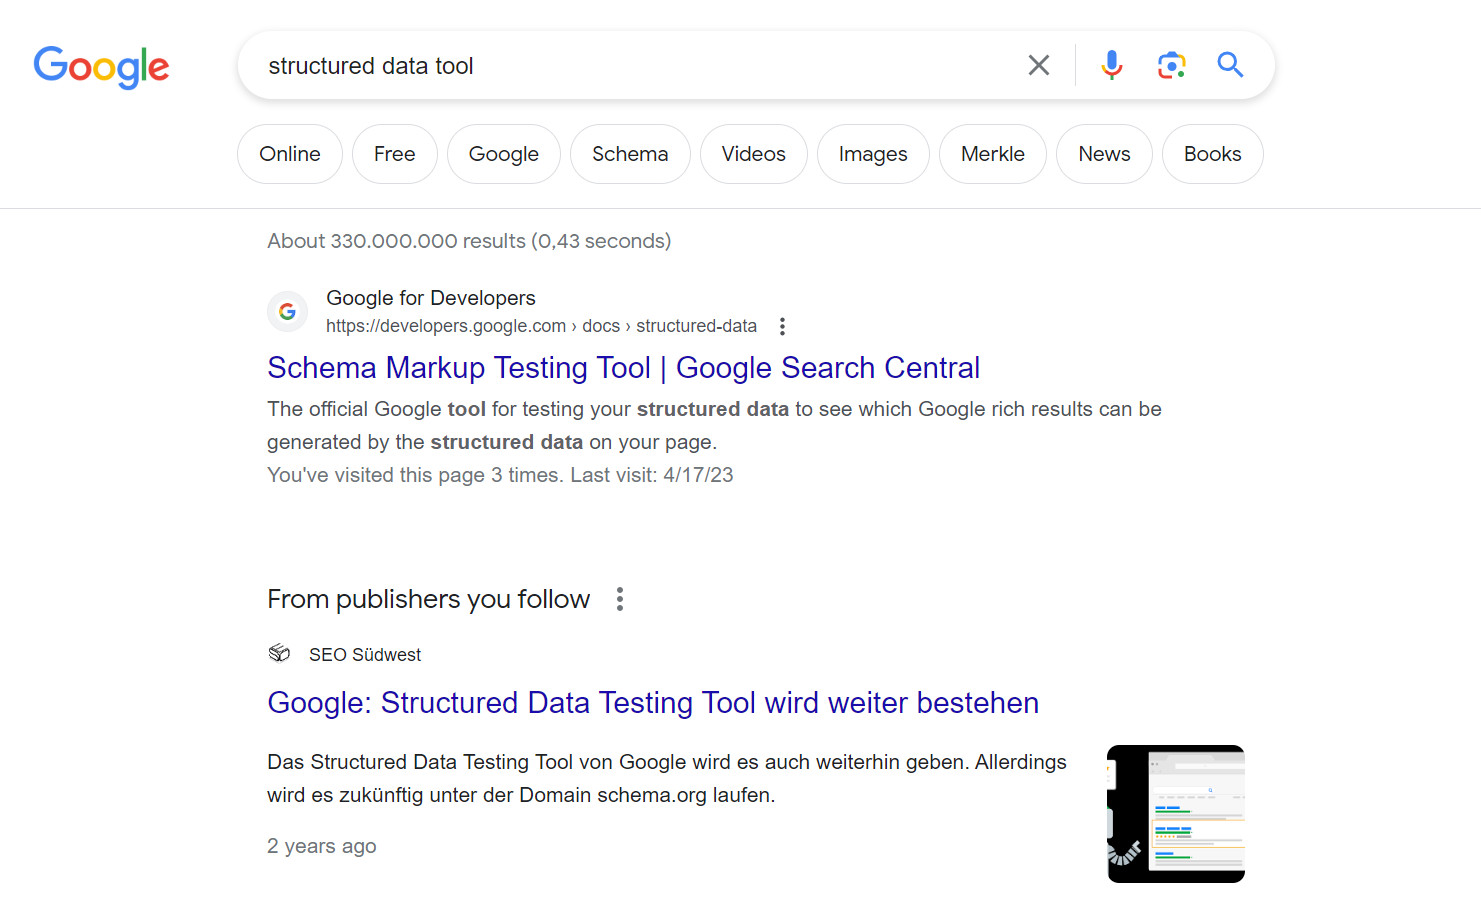Click the magnifying glass search icon
The image size is (1481, 924).
[1230, 65]
